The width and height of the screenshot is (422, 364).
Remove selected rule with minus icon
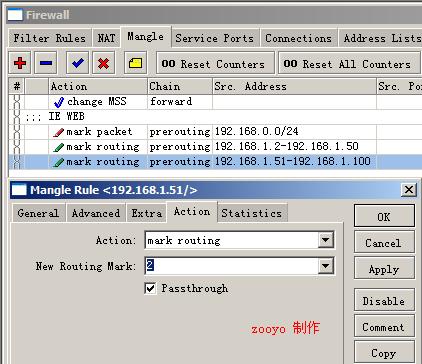click(46, 63)
